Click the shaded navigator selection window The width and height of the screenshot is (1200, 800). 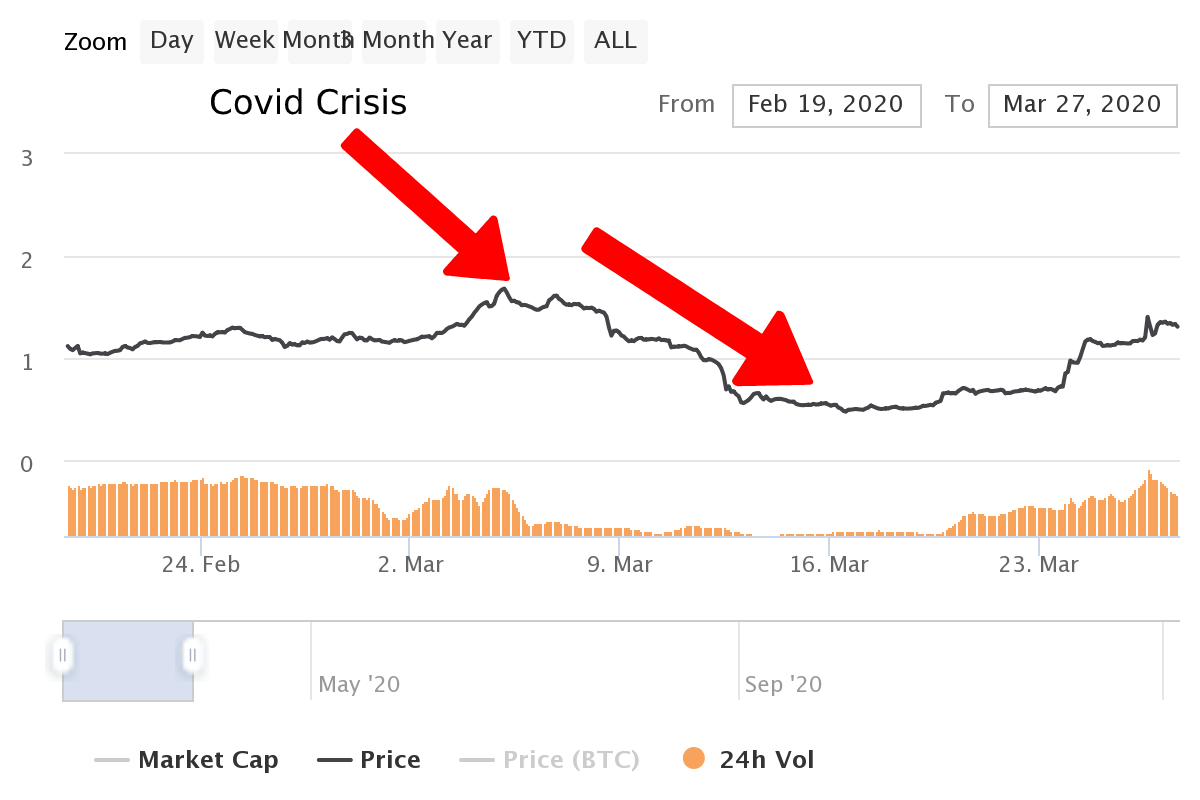click(x=128, y=661)
